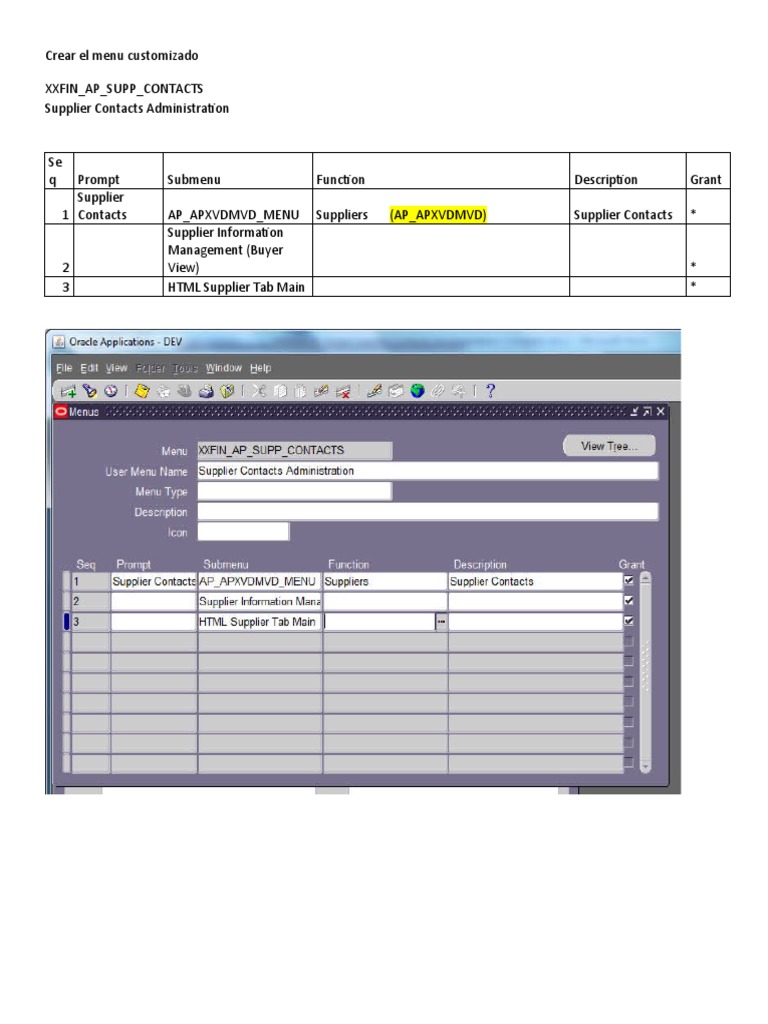Image resolution: width=768 pixels, height=1024 pixels.
Task: Click the Menu field XXFIN_AP_SUPP_CONTACTS
Action: tap(295, 451)
